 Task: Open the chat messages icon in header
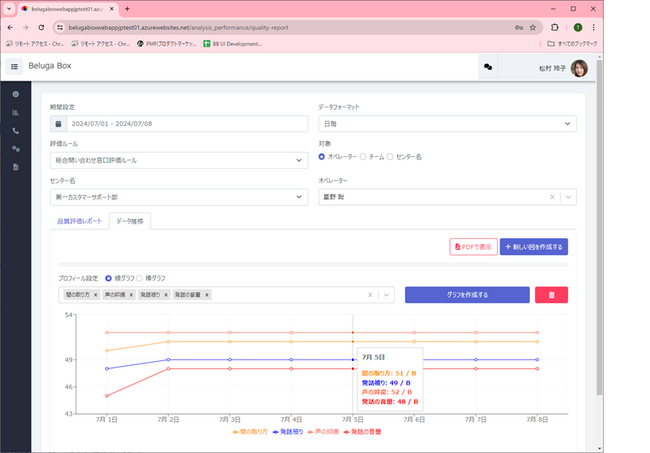(x=488, y=66)
